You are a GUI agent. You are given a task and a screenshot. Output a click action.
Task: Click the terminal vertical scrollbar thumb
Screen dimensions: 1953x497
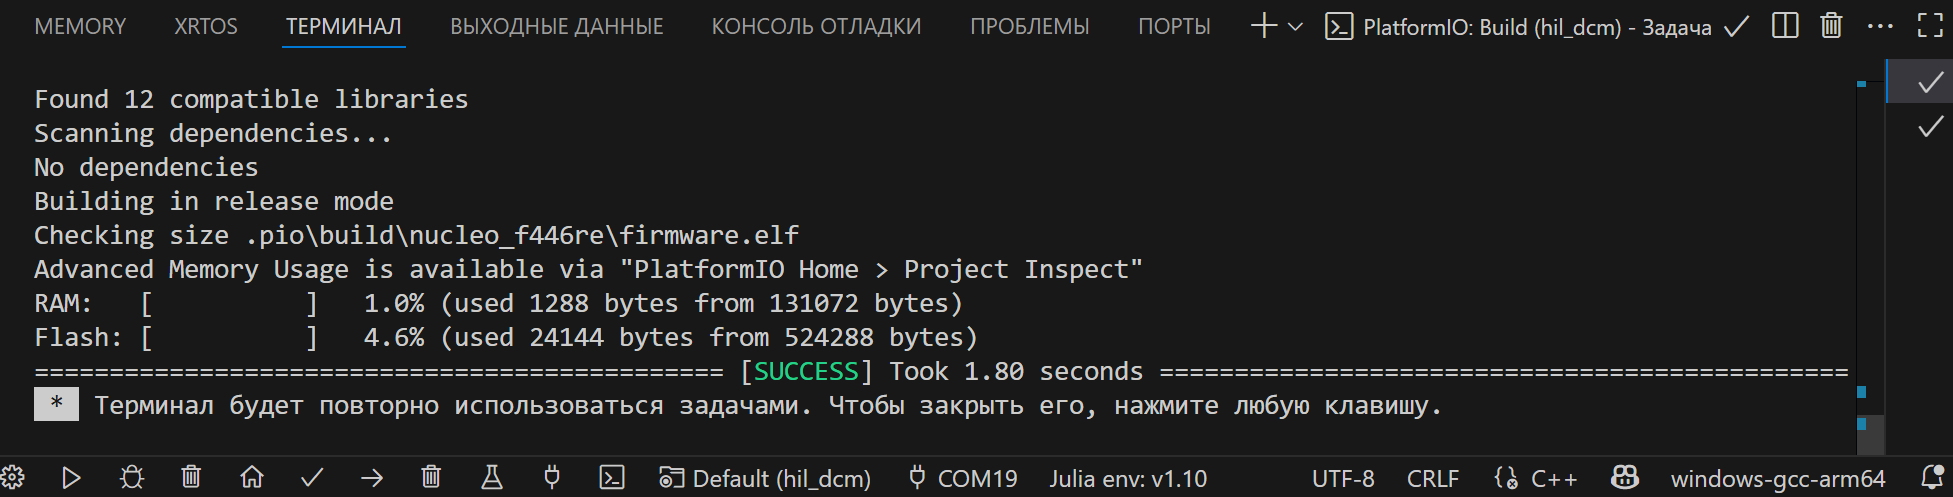click(x=1870, y=435)
